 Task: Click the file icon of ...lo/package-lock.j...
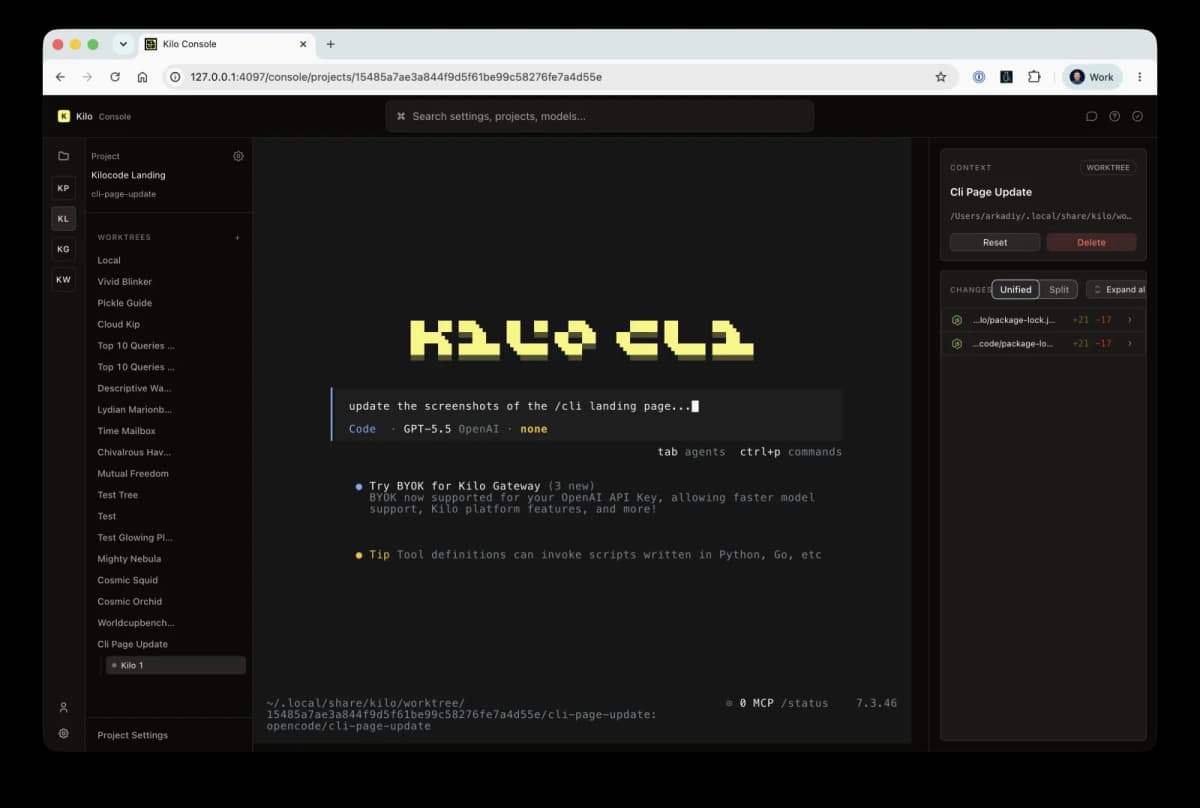[957, 320]
